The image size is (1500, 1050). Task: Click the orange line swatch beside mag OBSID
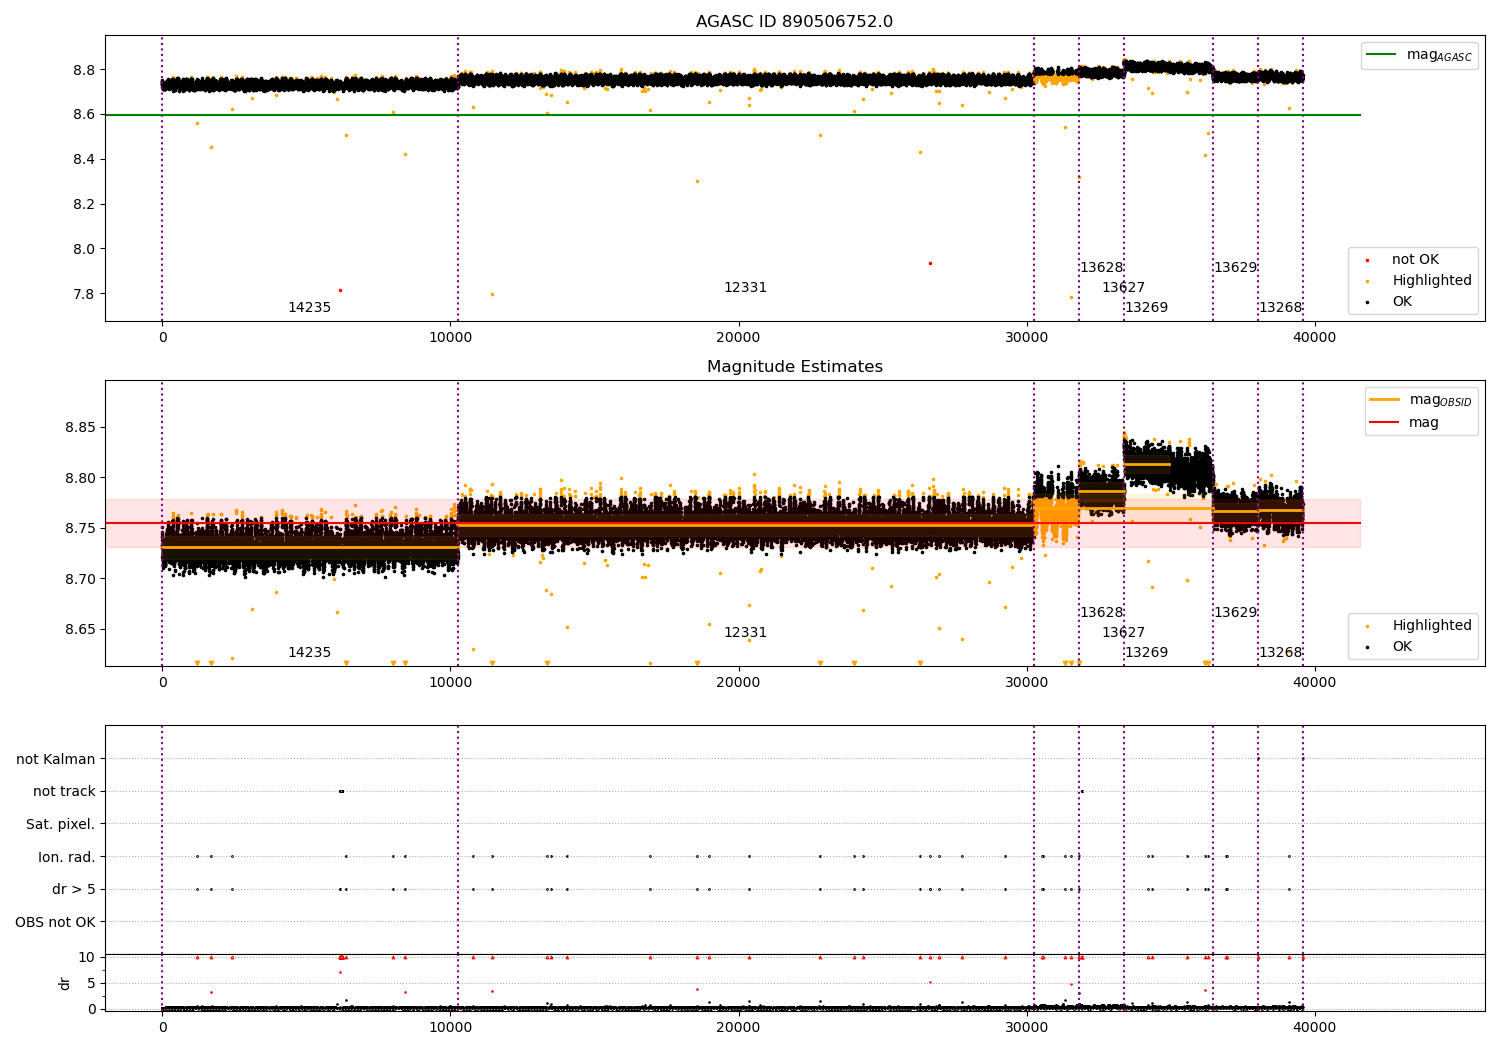click(x=1384, y=400)
